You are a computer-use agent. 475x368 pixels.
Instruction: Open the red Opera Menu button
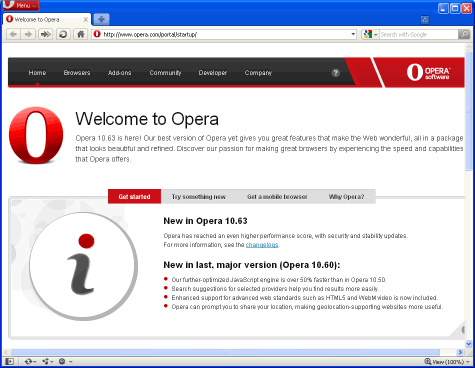pyautogui.click(x=21, y=5)
